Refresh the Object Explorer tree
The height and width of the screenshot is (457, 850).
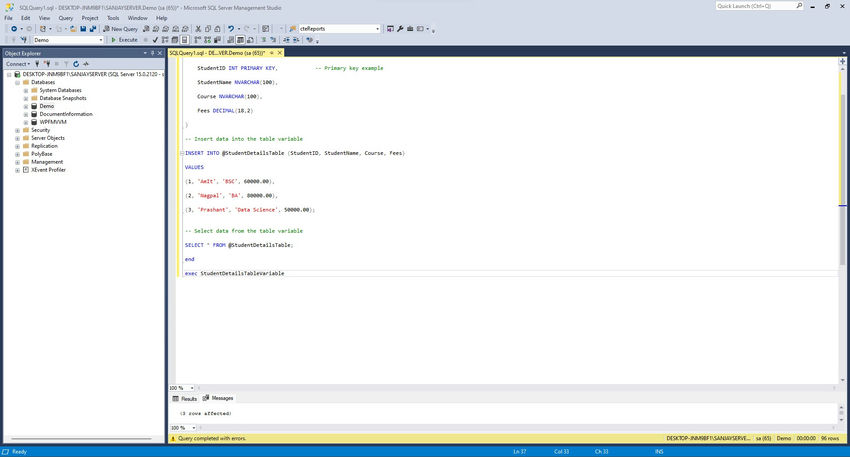click(74, 64)
